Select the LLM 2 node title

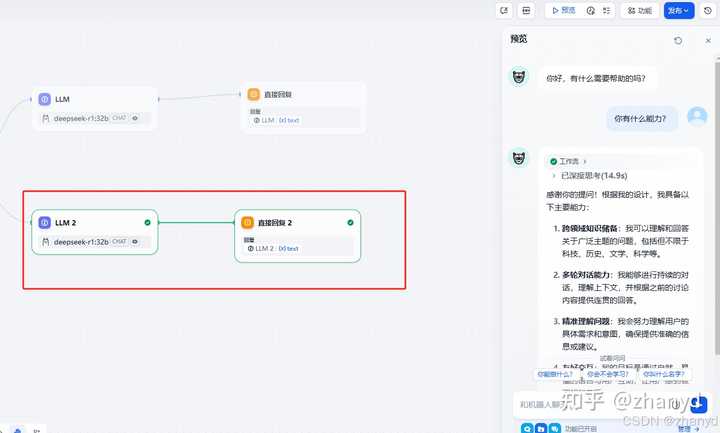click(66, 223)
